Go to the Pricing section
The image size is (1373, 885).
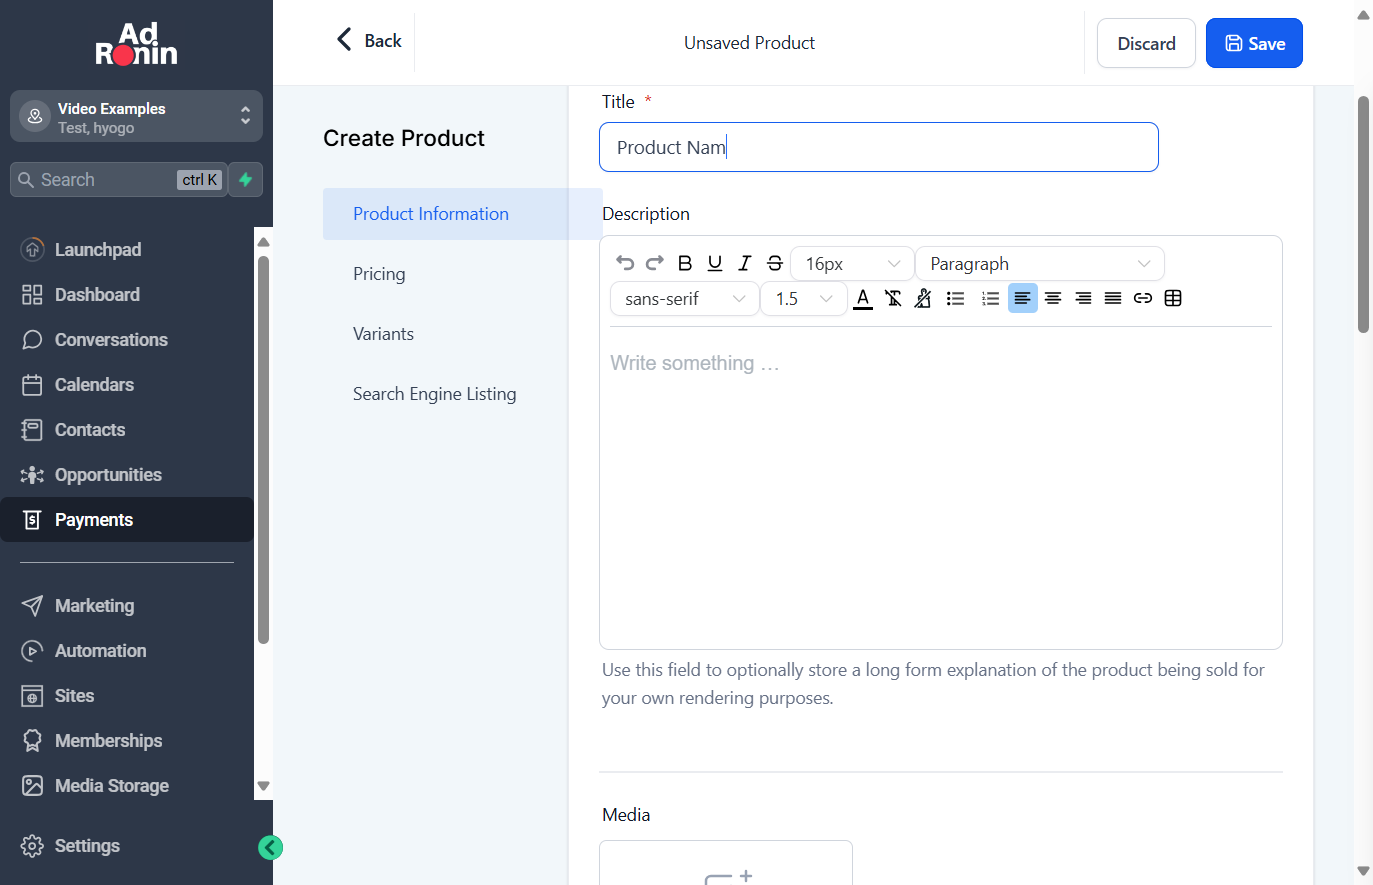tap(379, 274)
